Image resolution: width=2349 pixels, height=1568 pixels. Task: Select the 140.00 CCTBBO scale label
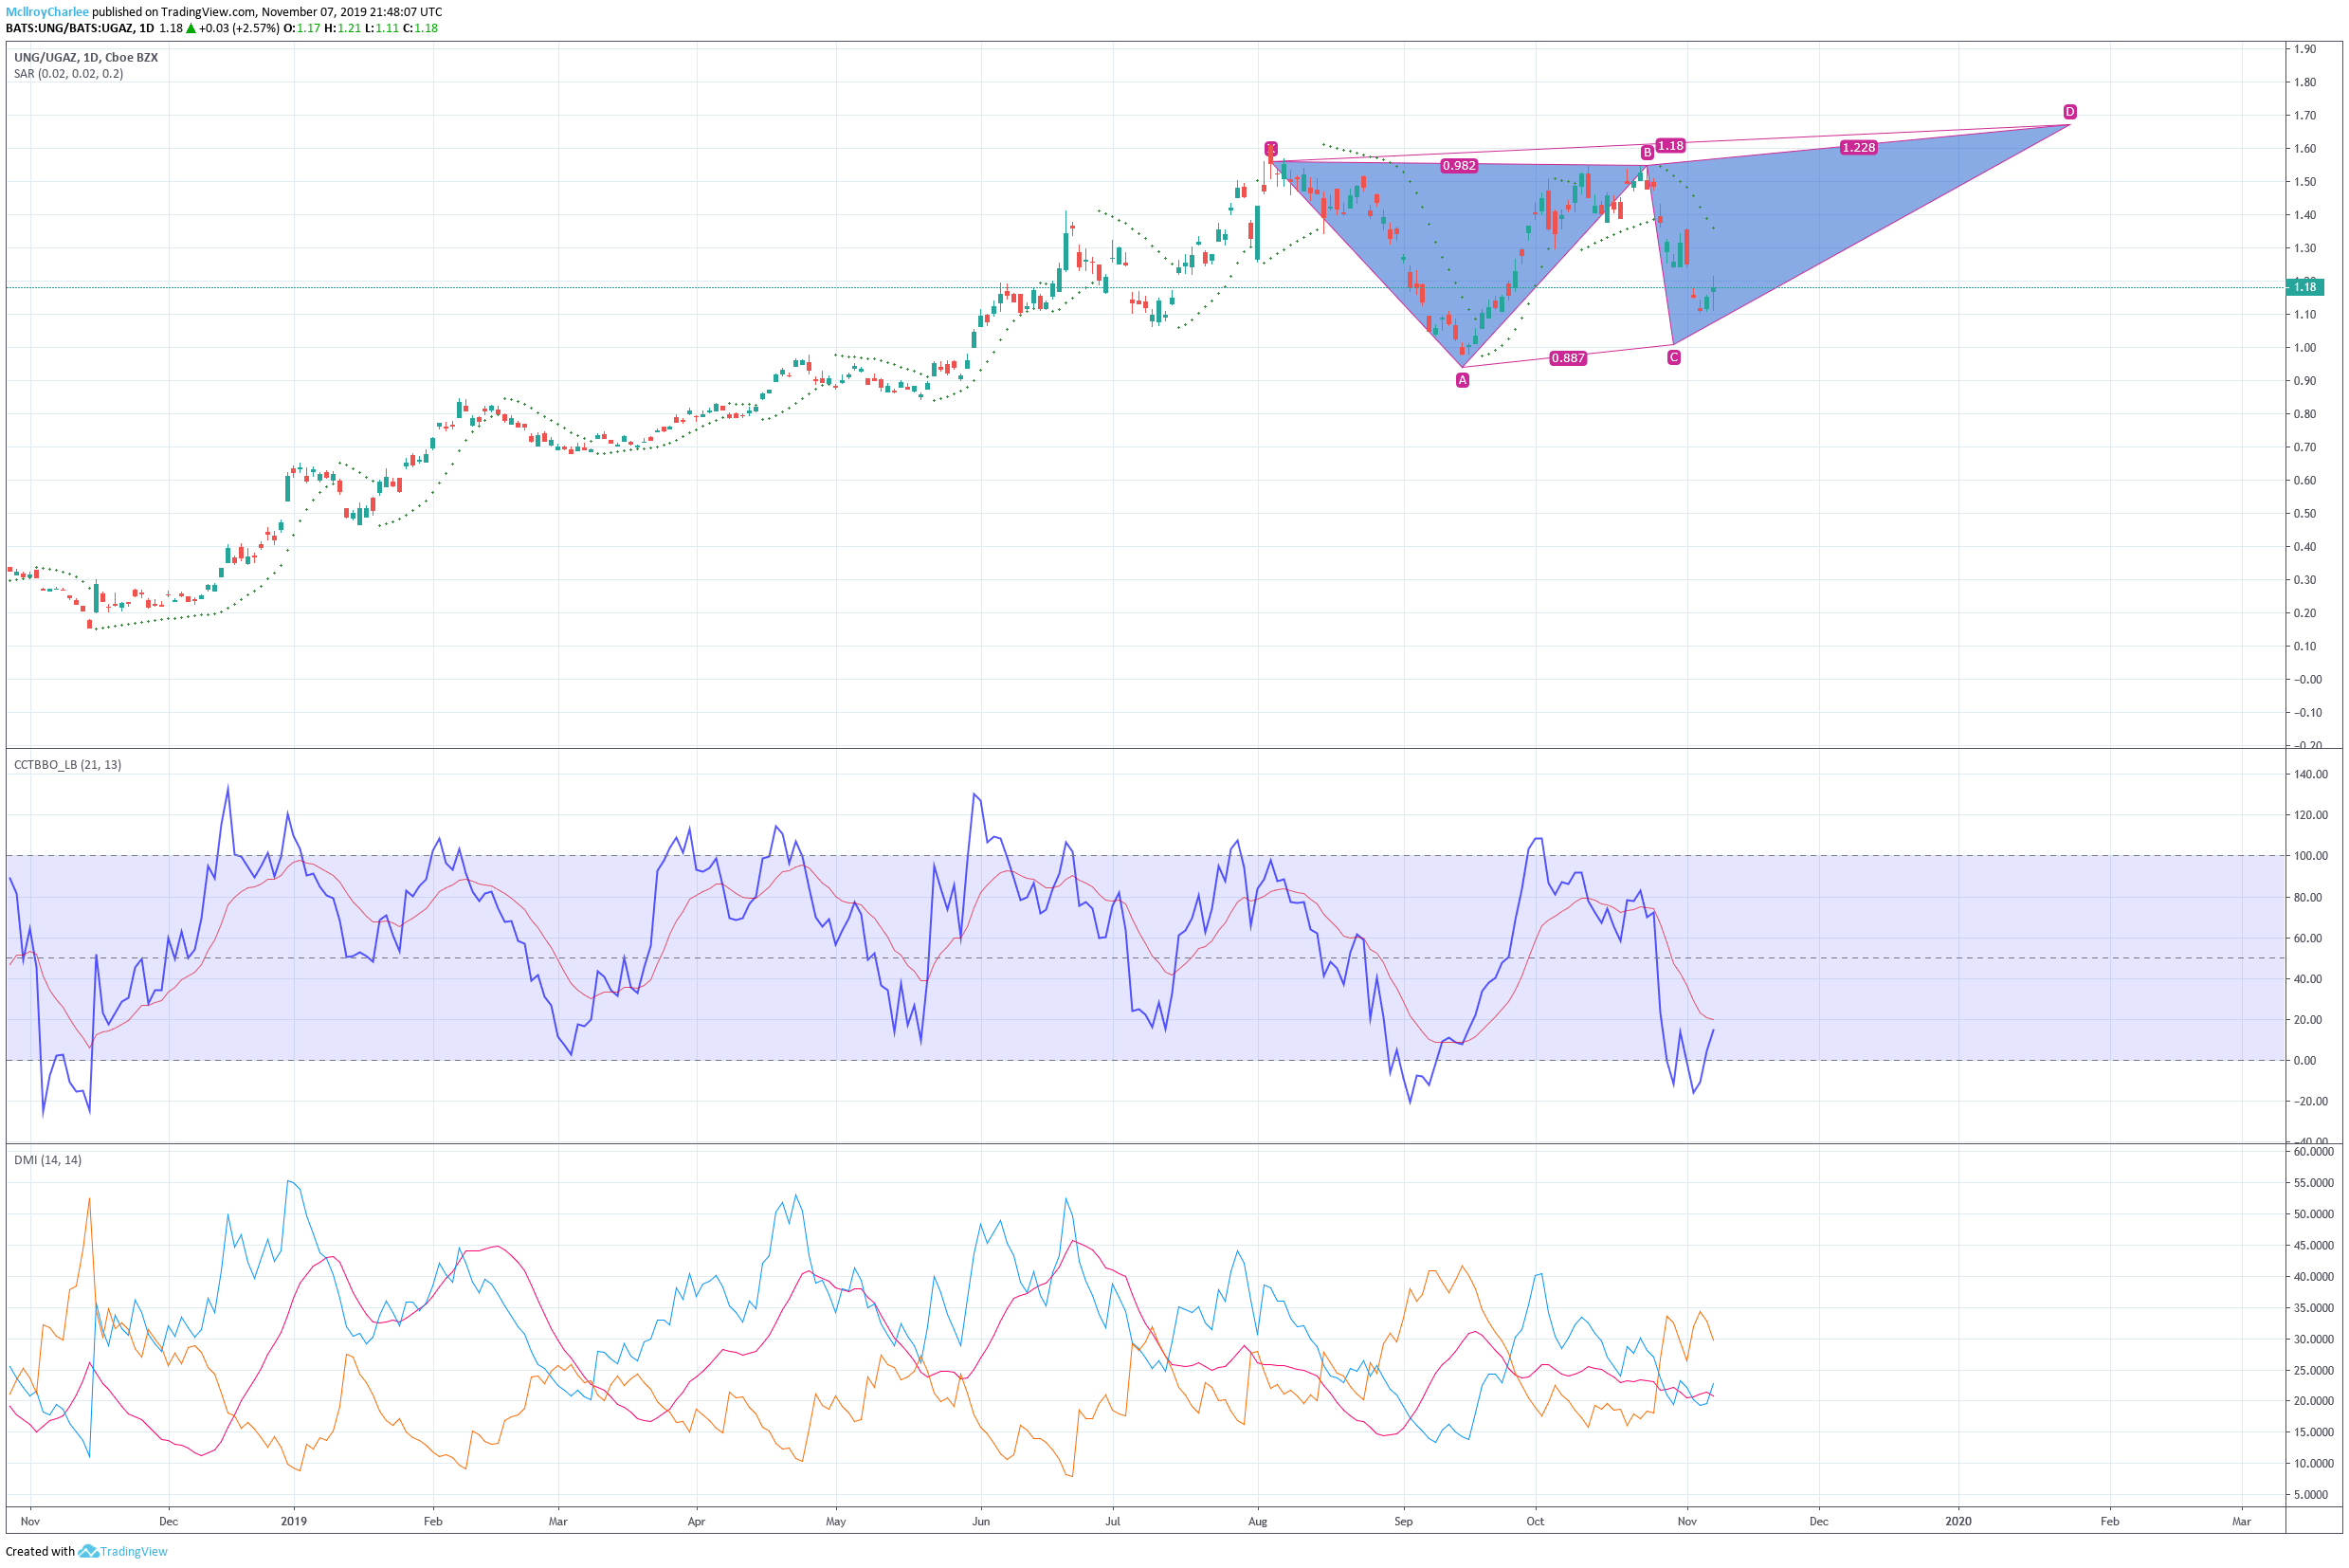click(2311, 774)
